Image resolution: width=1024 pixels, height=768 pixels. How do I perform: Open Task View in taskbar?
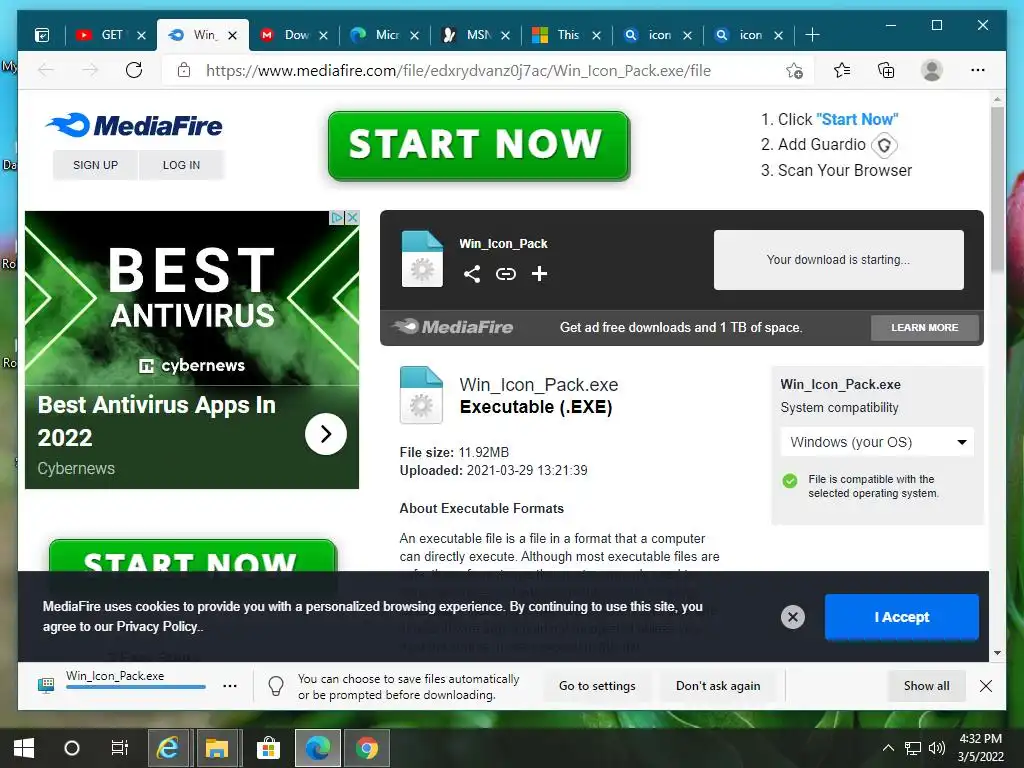coord(120,748)
